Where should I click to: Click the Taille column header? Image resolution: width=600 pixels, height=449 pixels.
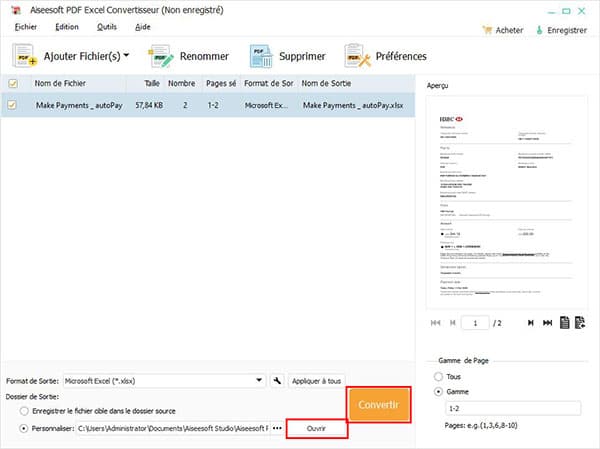152,83
